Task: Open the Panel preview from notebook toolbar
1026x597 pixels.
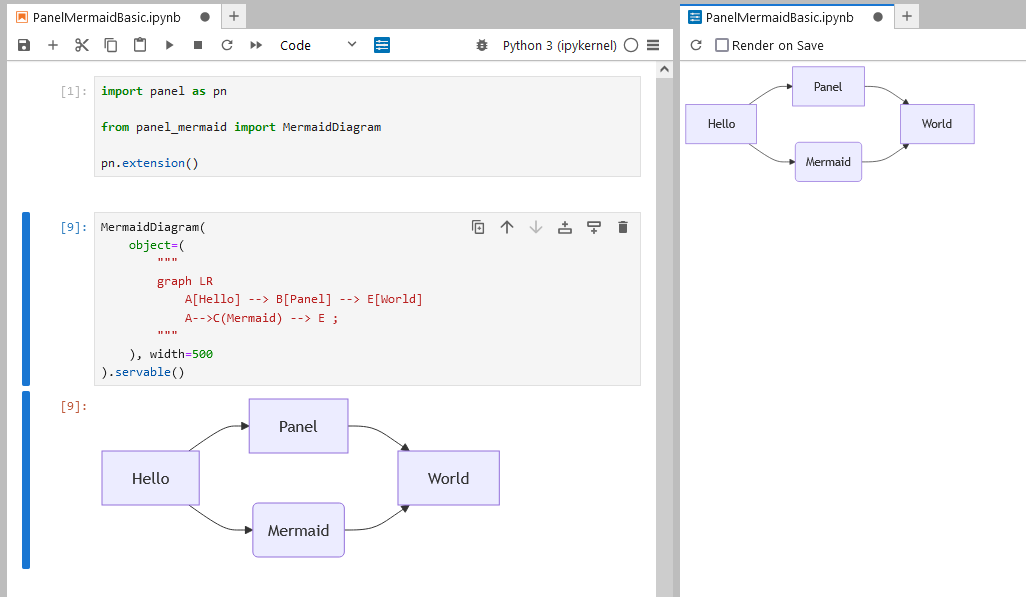Action: click(382, 45)
